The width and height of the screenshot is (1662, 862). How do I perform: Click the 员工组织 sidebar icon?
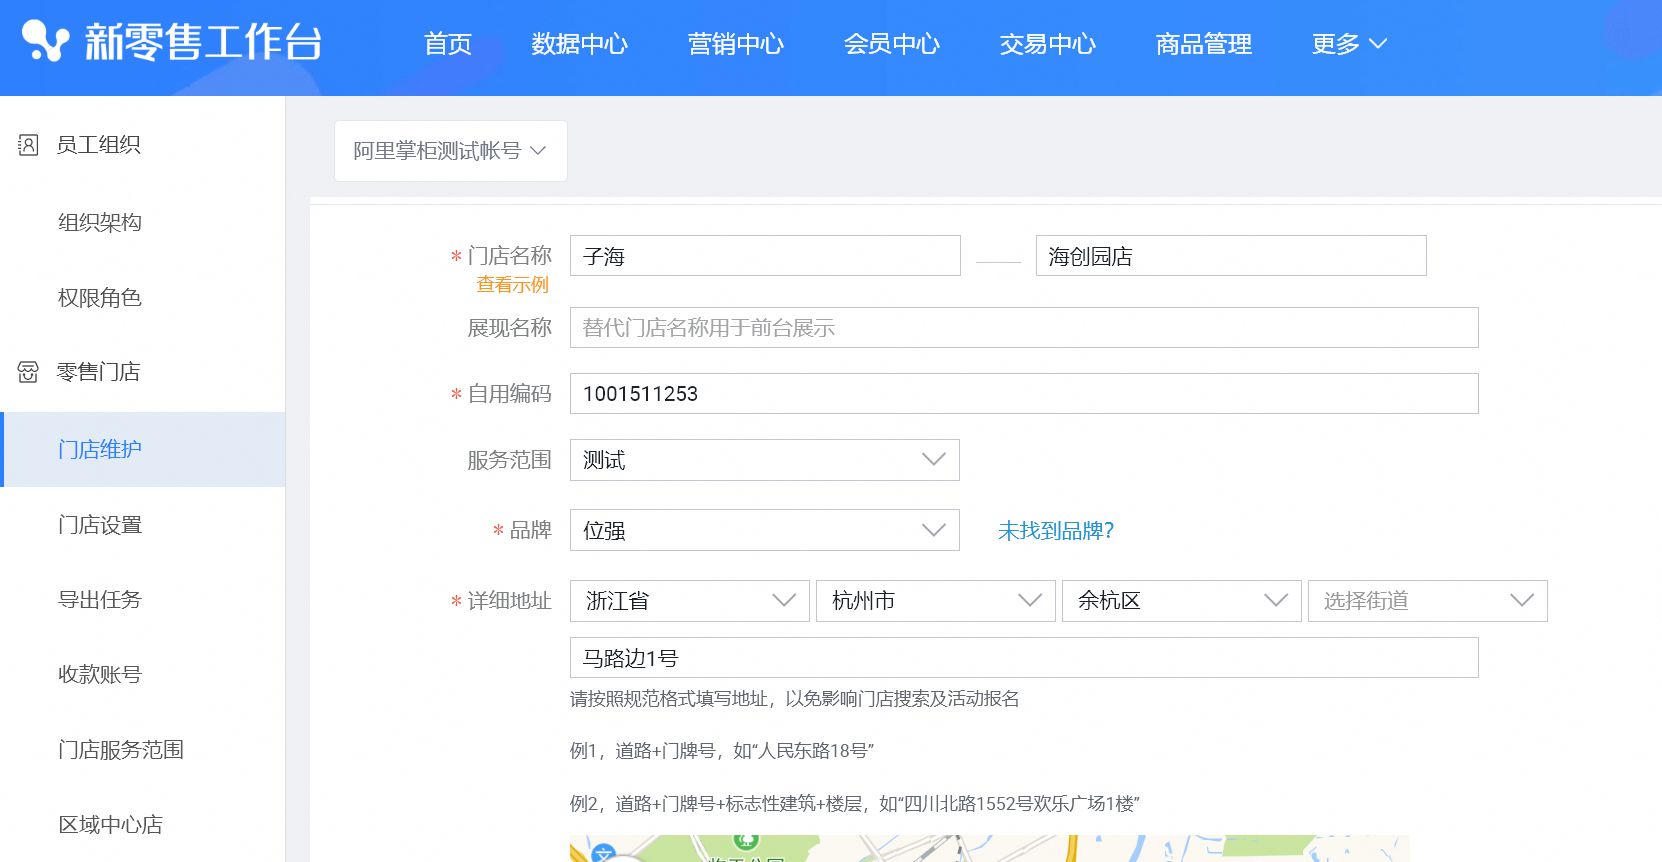28,145
